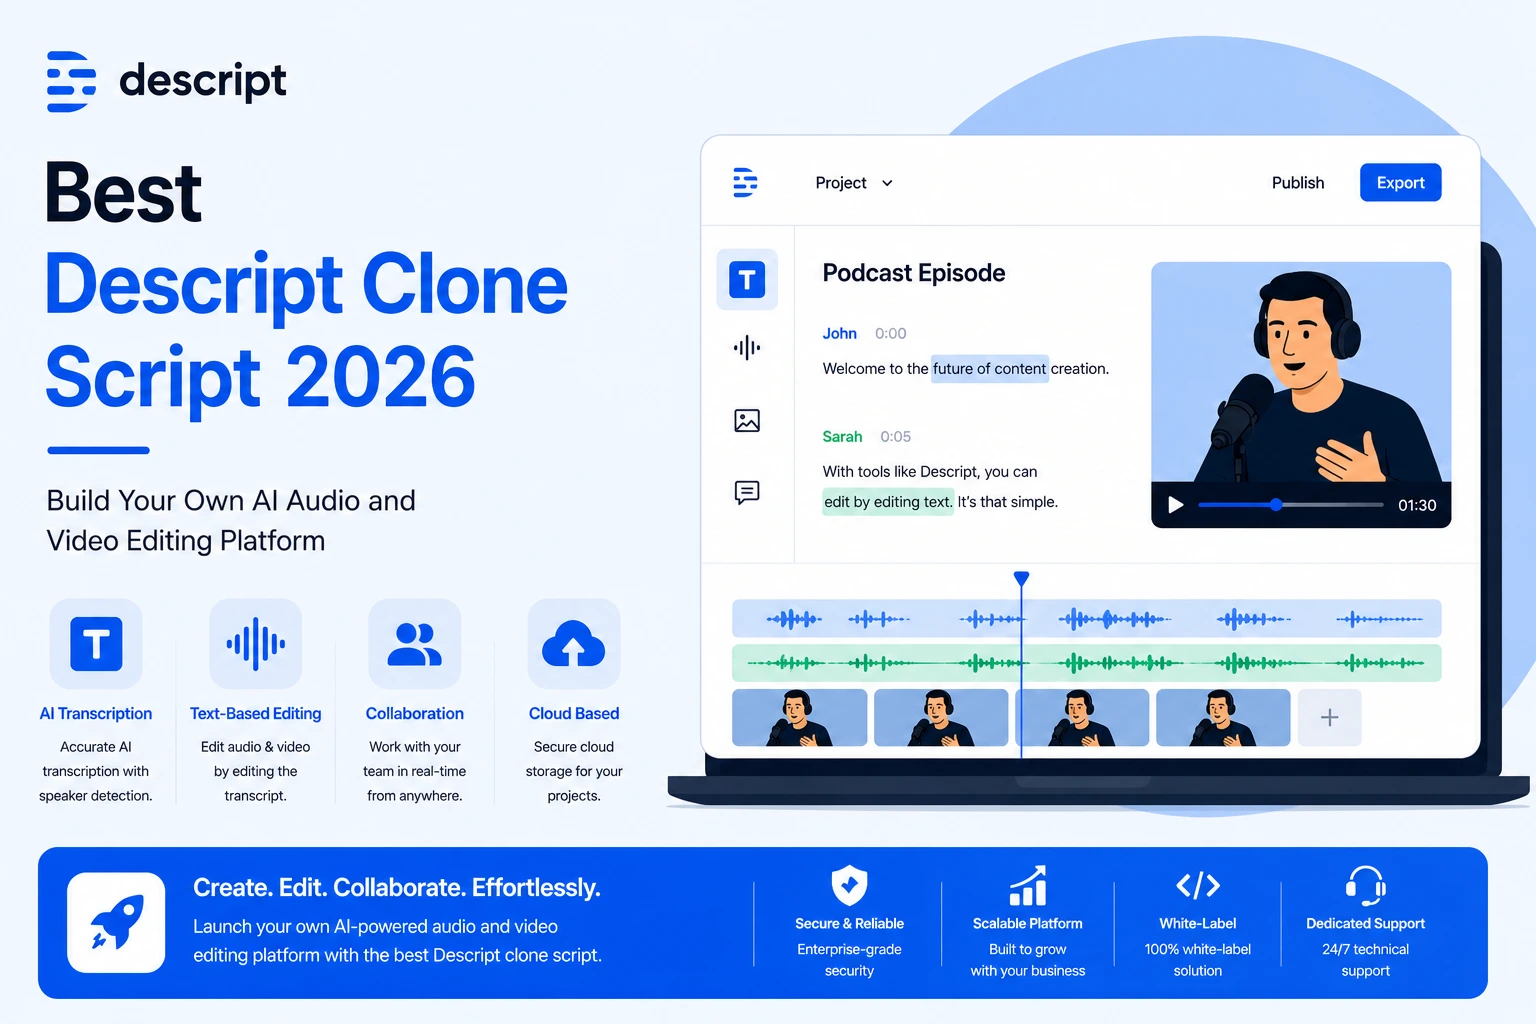The height and width of the screenshot is (1024, 1536).
Task: Click the Collaboration people icon
Action: pos(415,644)
